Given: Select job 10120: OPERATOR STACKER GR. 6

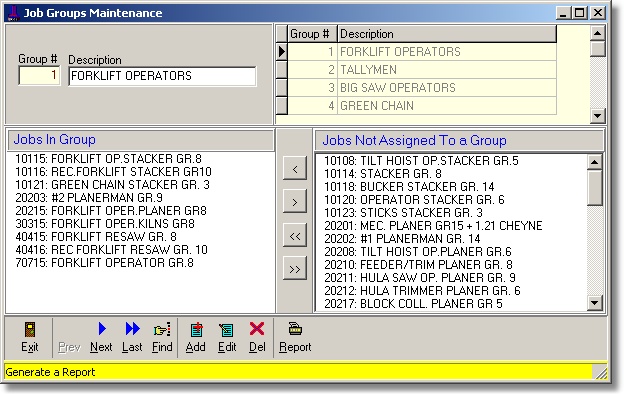Looking at the screenshot, I should coord(414,200).
